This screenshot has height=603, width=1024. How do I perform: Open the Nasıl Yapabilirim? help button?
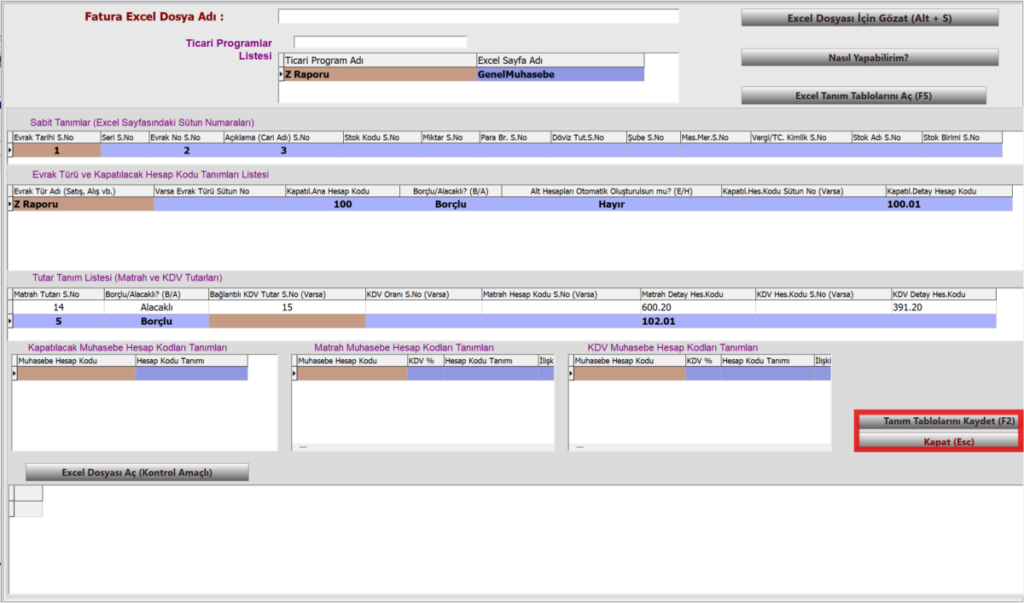869,57
